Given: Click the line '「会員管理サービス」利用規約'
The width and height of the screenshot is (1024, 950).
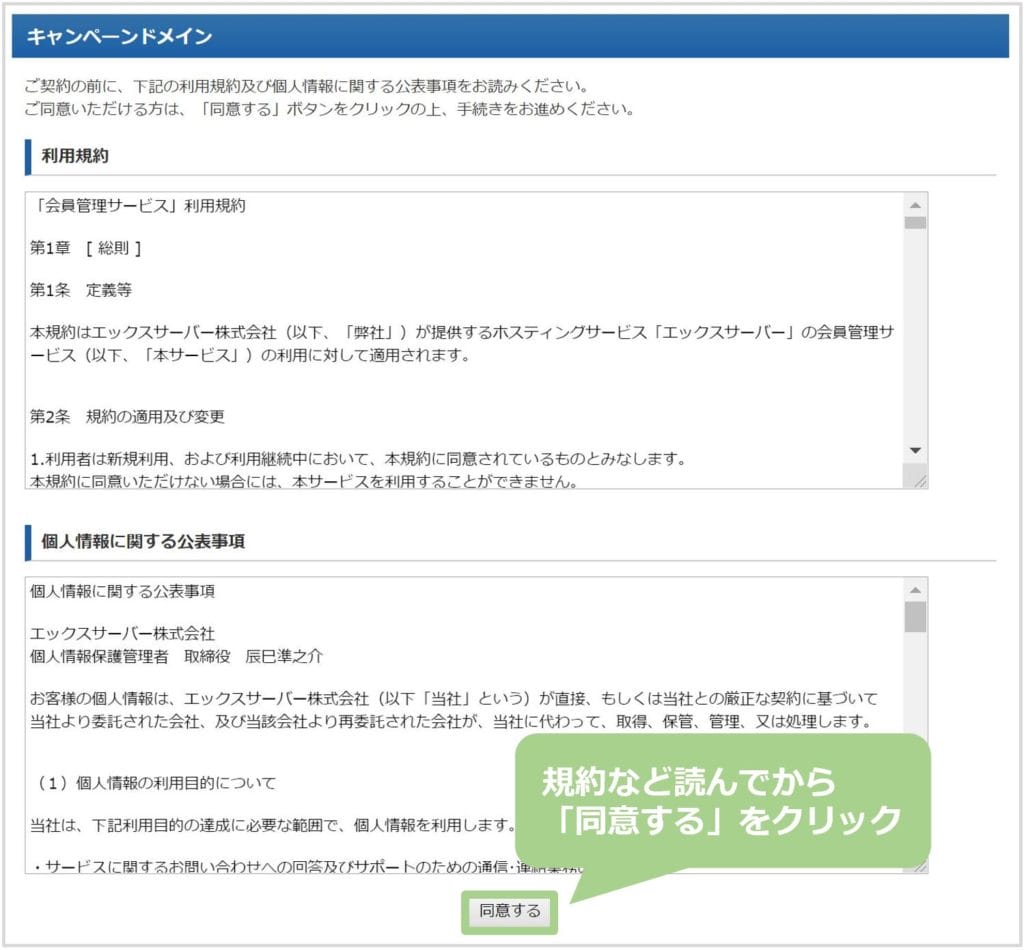Looking at the screenshot, I should [138, 206].
